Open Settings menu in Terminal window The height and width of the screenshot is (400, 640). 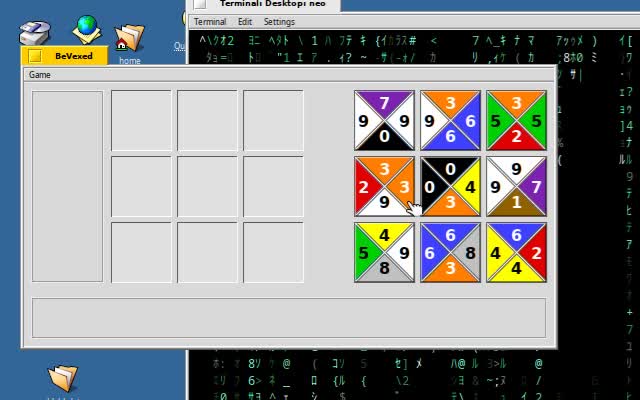pos(279,22)
